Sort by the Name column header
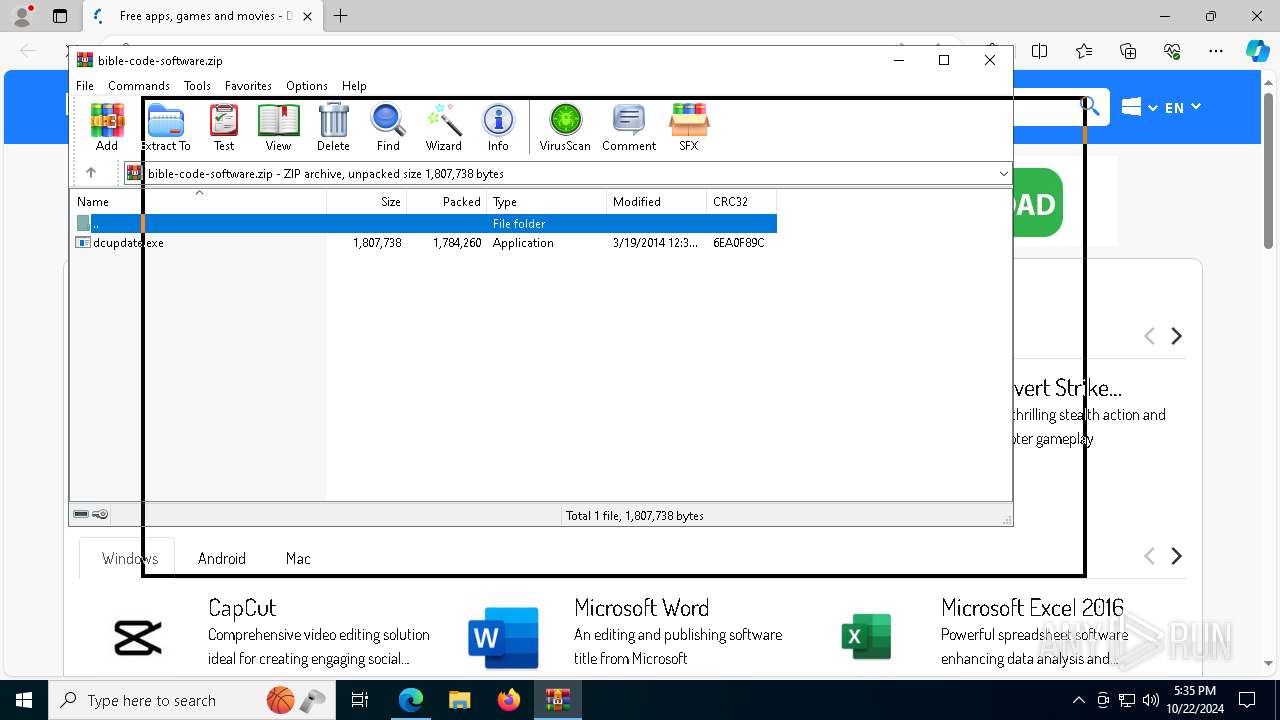This screenshot has width=1280, height=720. click(198, 201)
